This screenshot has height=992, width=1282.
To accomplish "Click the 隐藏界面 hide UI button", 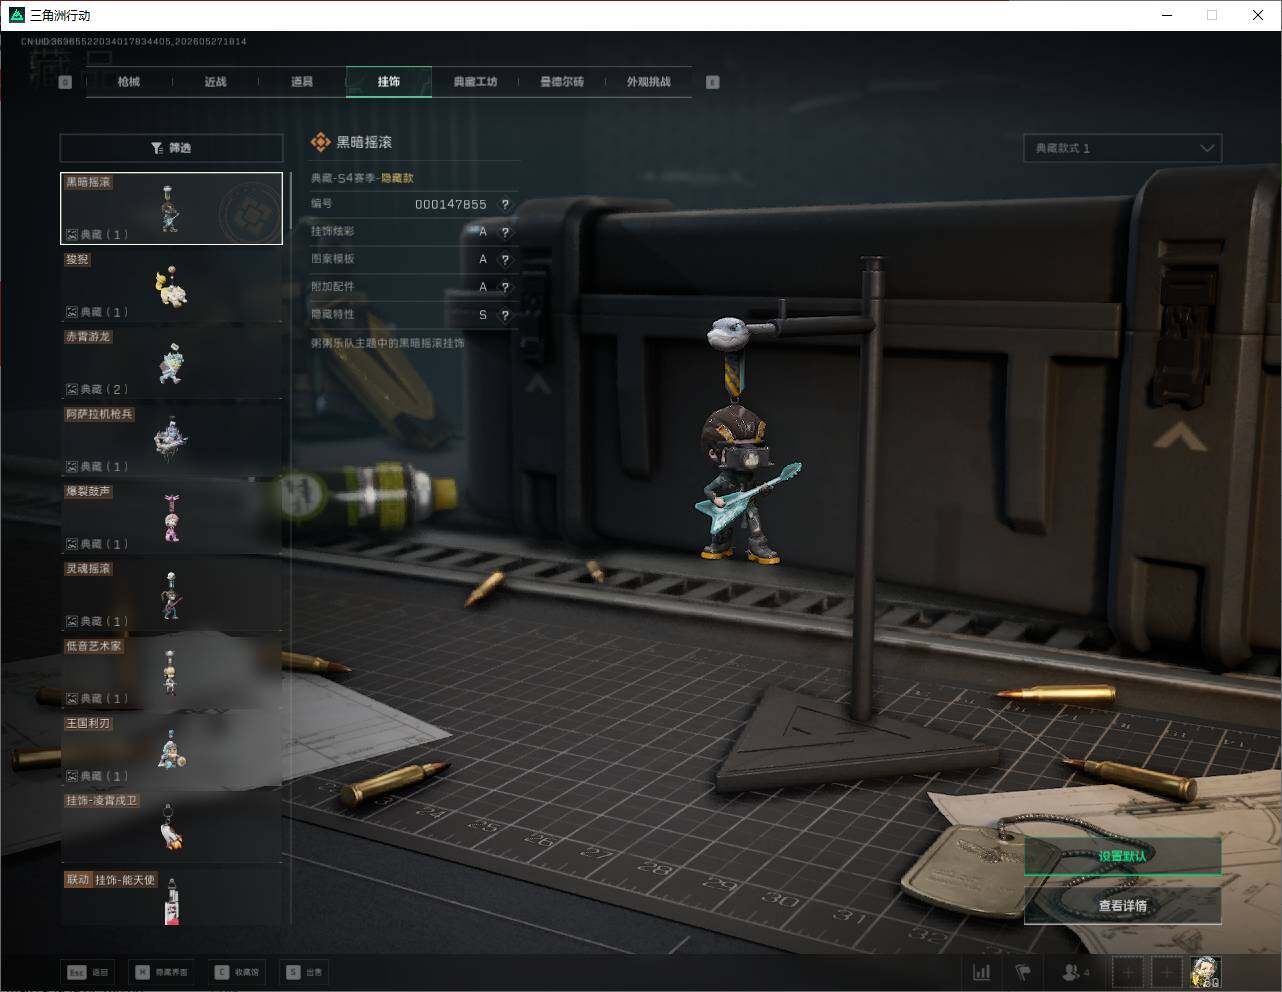I will coord(162,972).
